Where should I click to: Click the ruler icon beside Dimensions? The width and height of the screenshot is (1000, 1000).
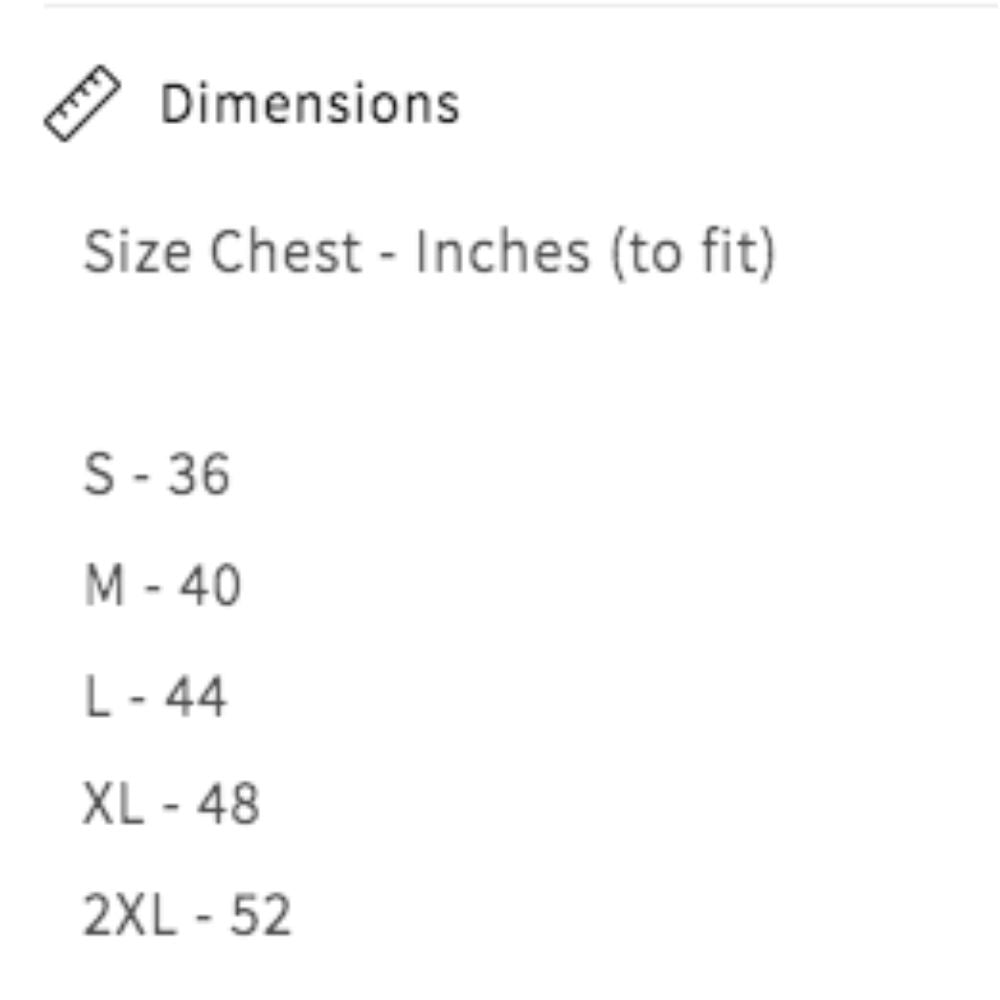(82, 104)
